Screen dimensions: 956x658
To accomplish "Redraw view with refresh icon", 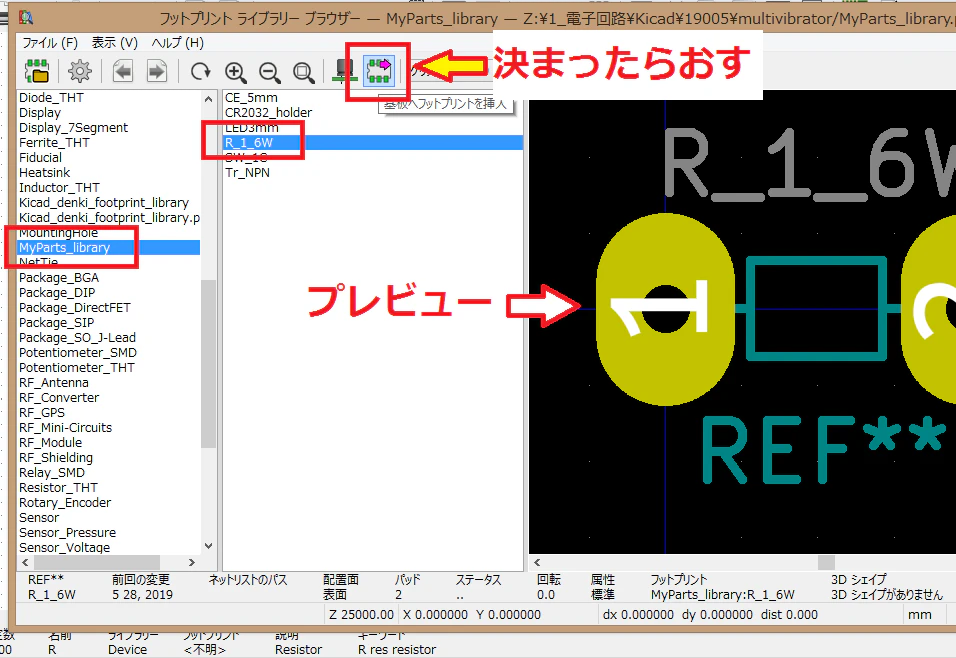I will pos(200,72).
